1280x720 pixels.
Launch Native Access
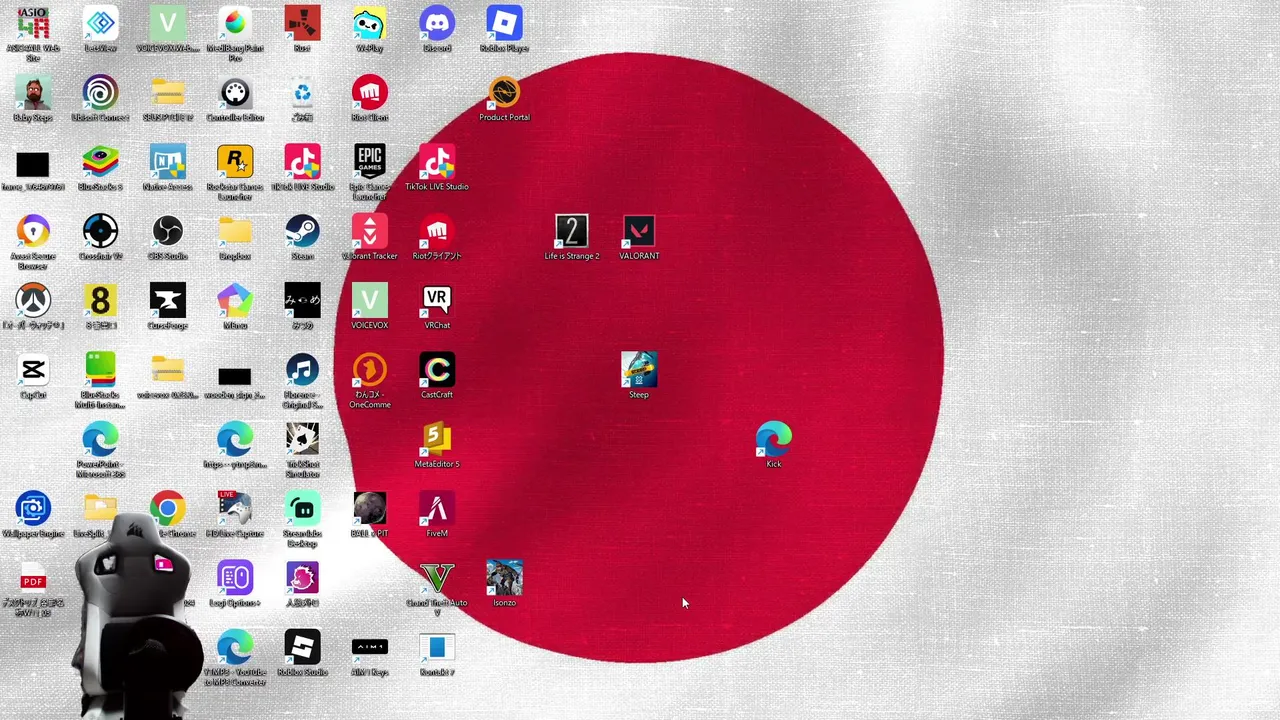tap(167, 162)
